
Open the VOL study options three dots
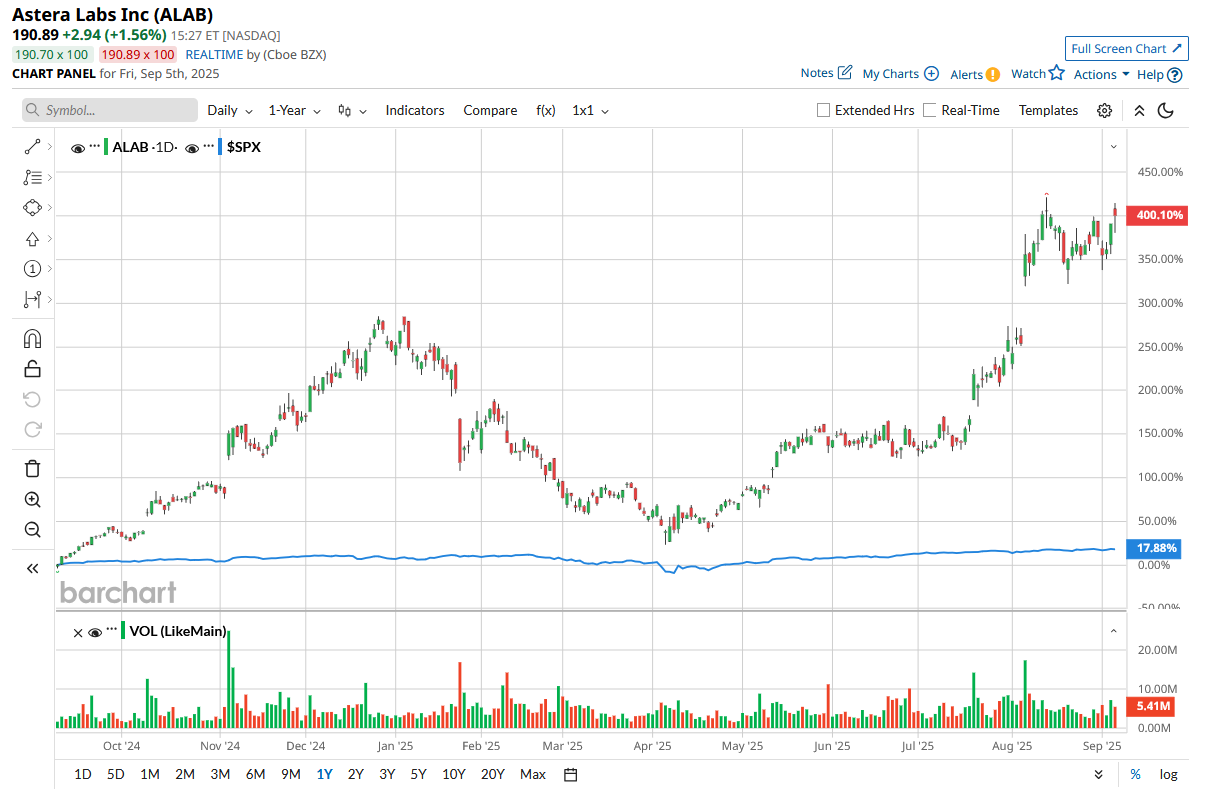point(110,631)
